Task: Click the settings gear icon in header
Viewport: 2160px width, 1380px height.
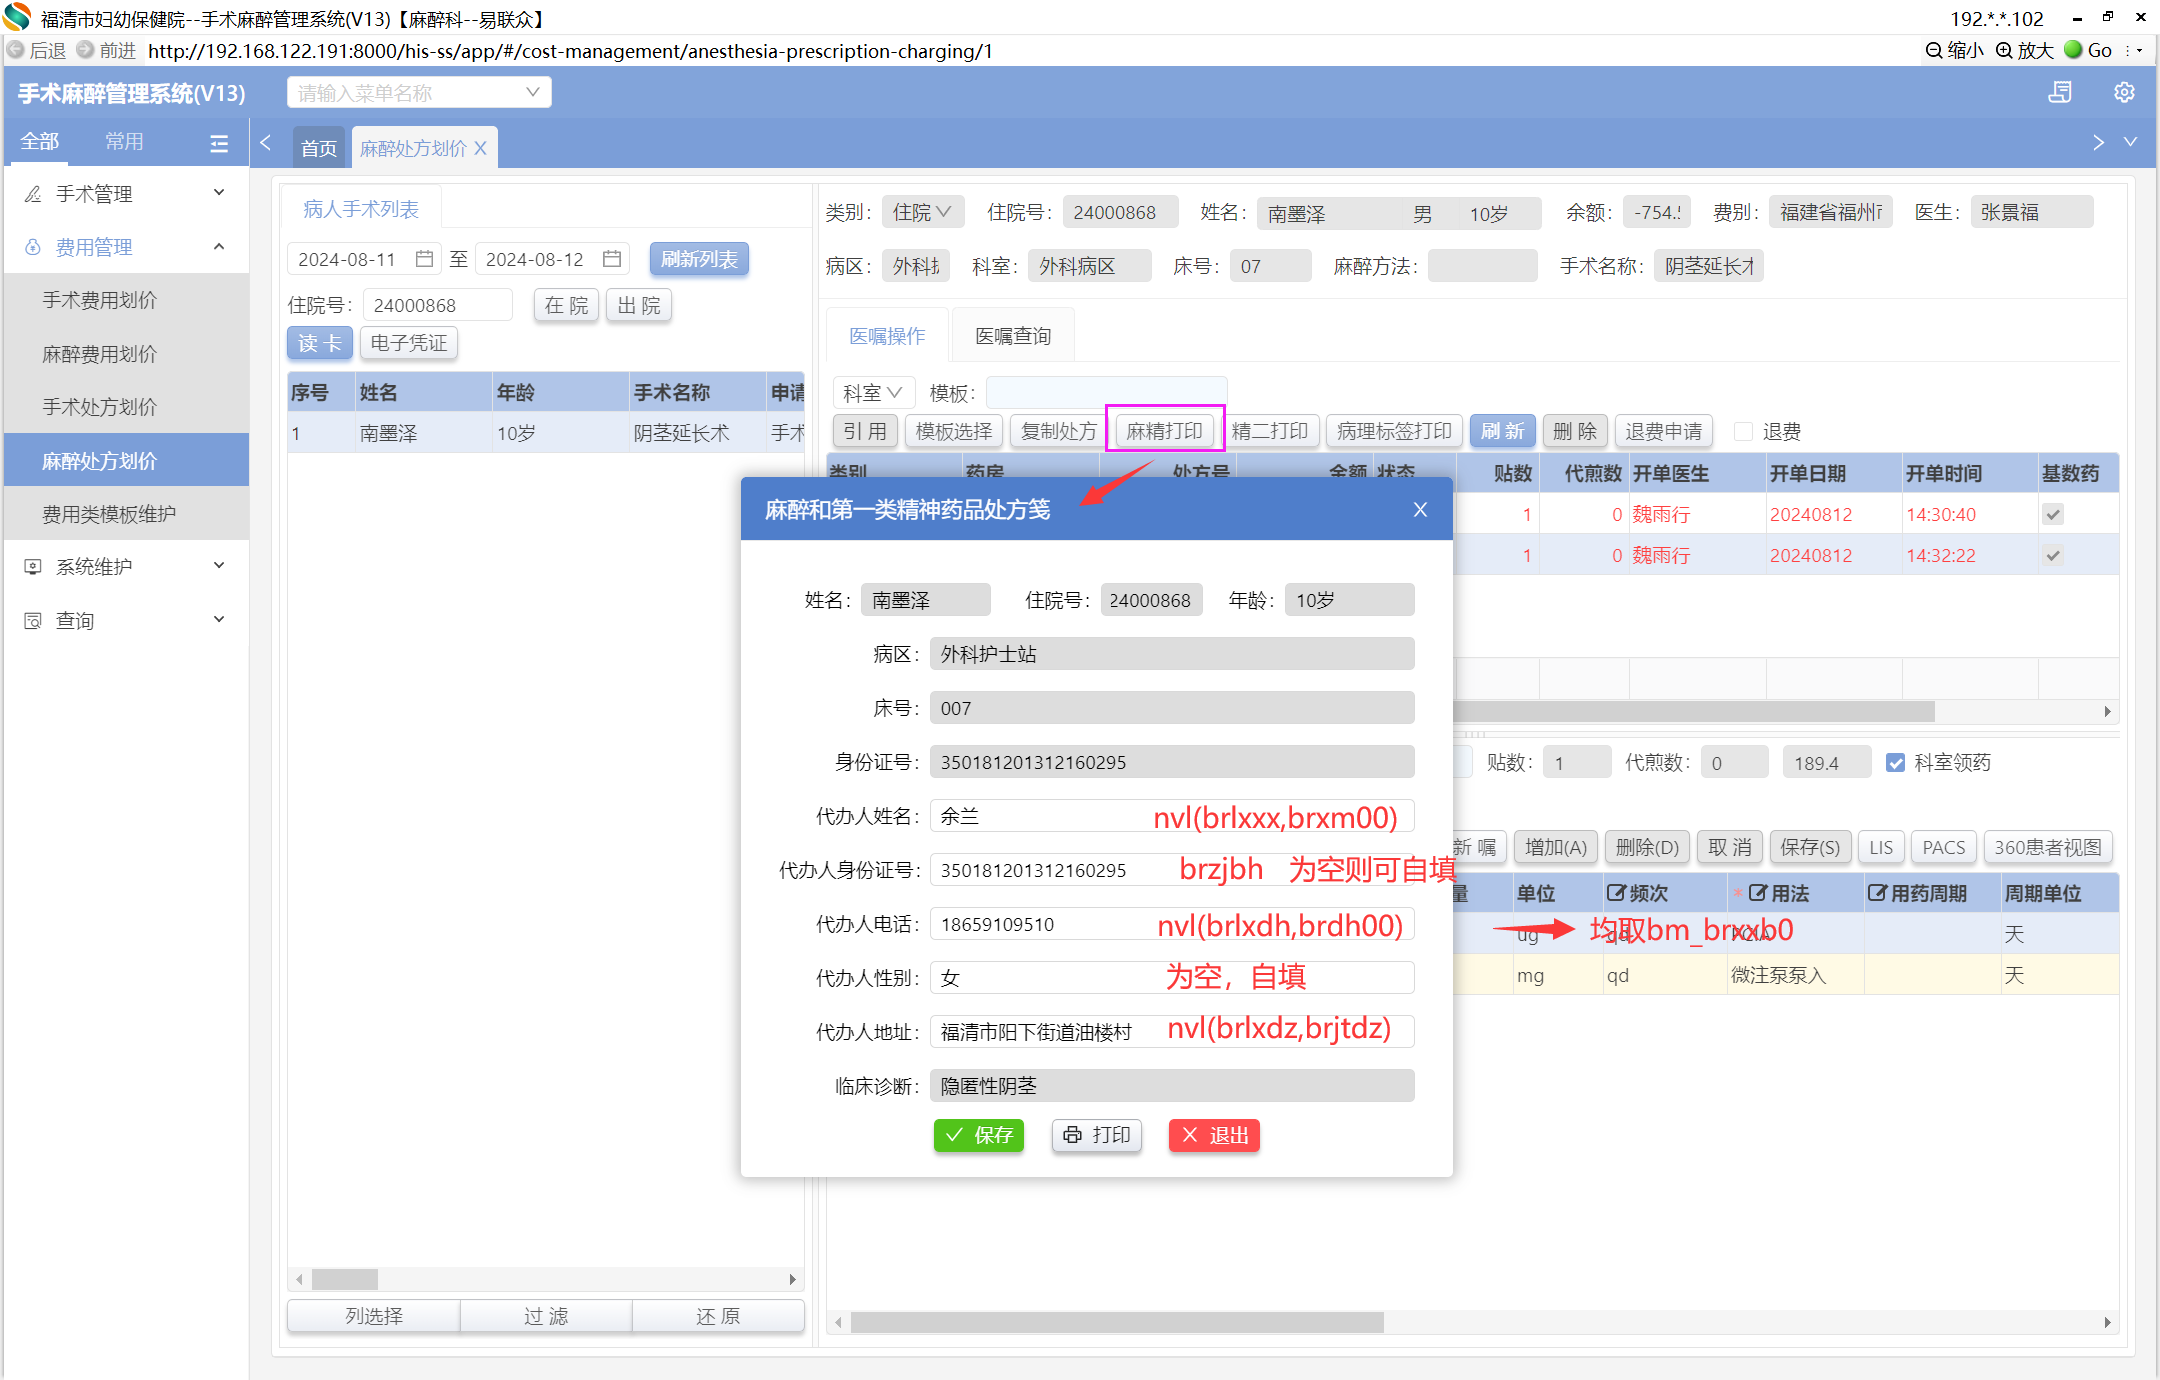Action: click(2124, 93)
